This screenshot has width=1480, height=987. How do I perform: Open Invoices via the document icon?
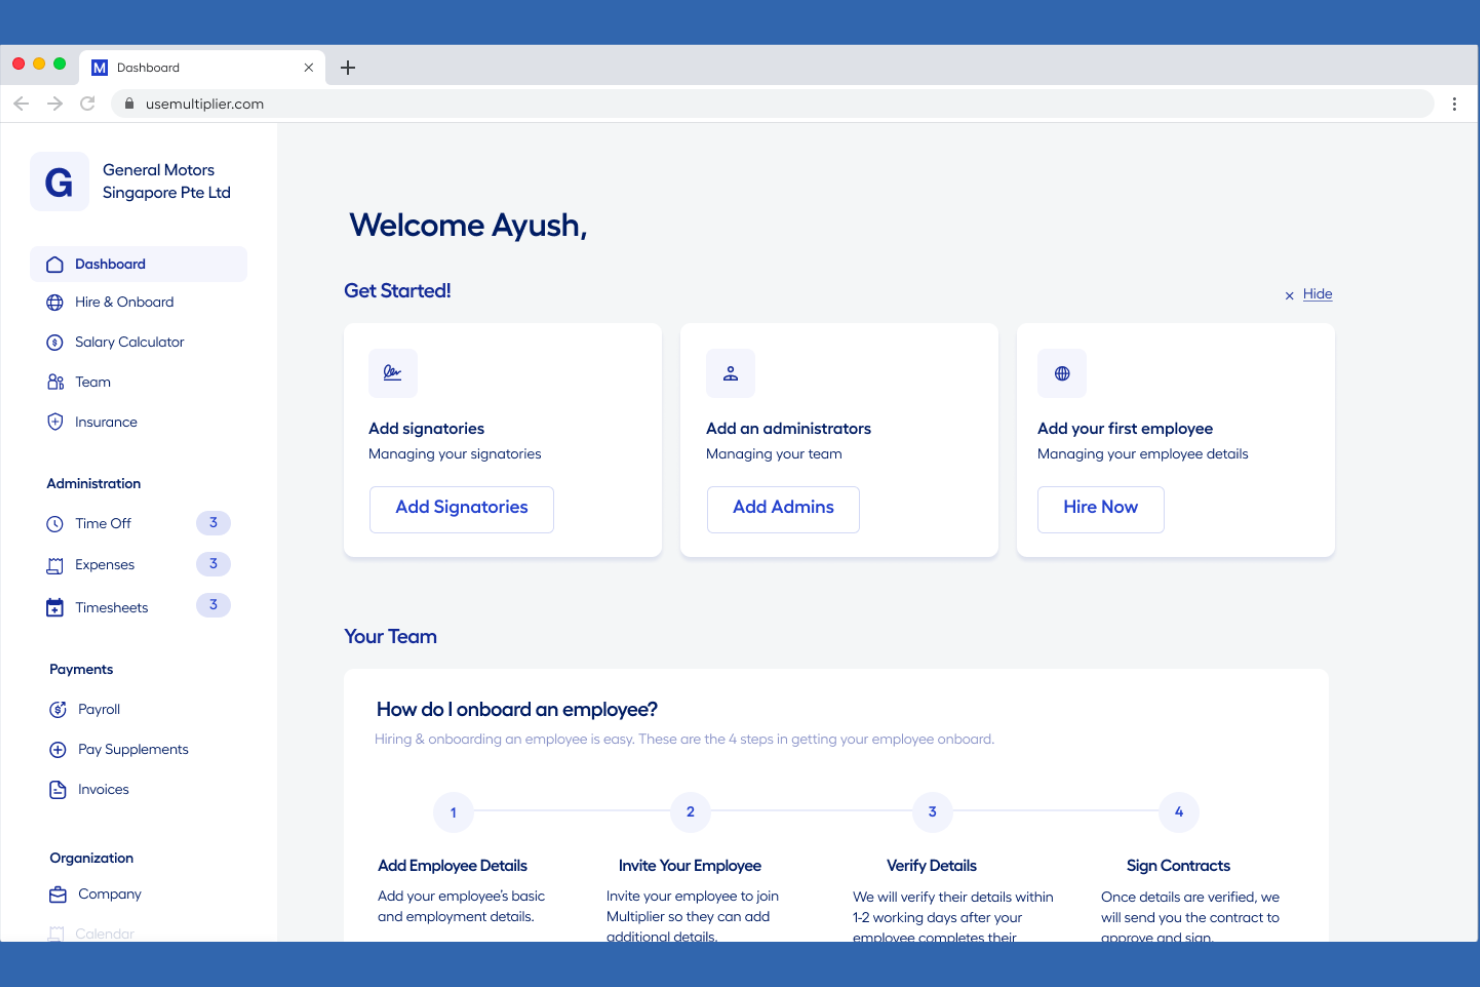tap(58, 790)
